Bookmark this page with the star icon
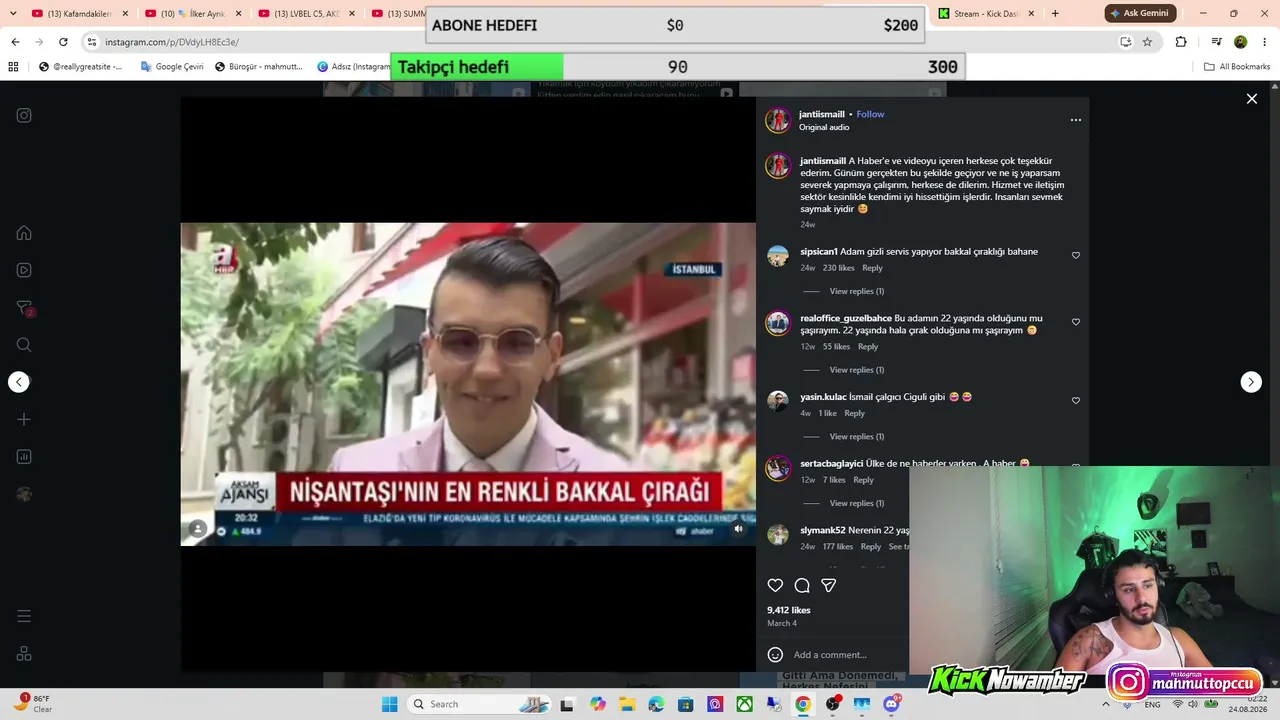This screenshot has height=720, width=1280. click(x=1147, y=42)
